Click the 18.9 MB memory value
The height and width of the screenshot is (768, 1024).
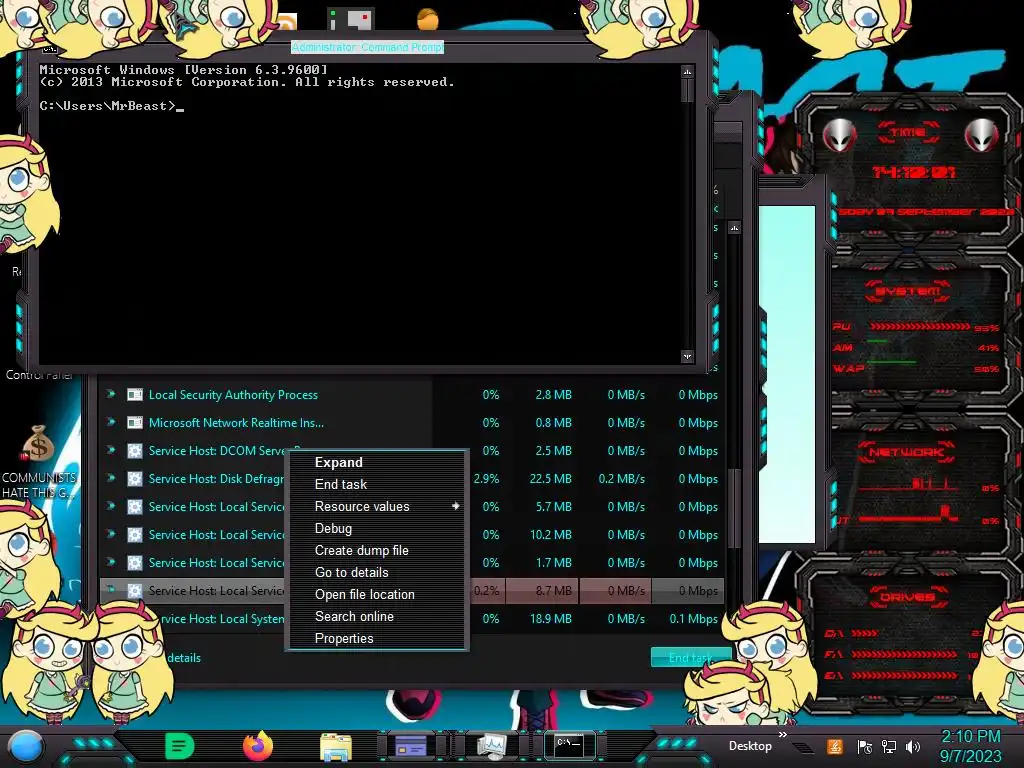click(551, 618)
